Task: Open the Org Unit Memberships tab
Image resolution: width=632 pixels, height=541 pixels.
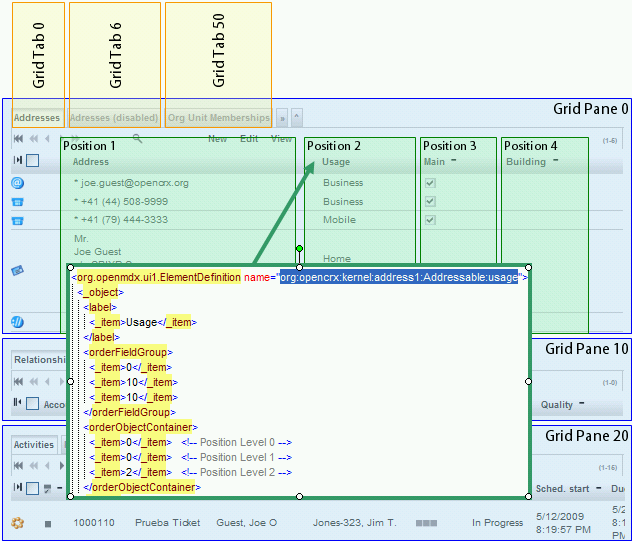Action: [x=218, y=118]
